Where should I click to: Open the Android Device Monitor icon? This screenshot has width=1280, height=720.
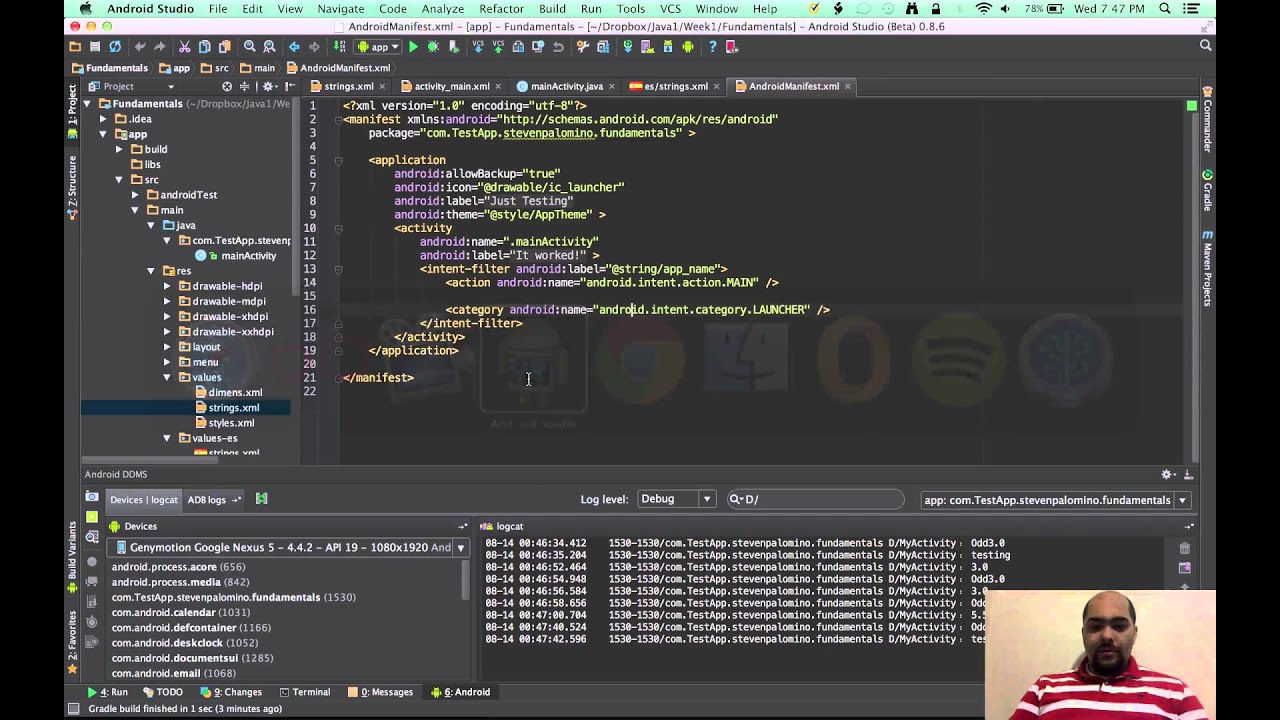pyautogui.click(x=688, y=47)
